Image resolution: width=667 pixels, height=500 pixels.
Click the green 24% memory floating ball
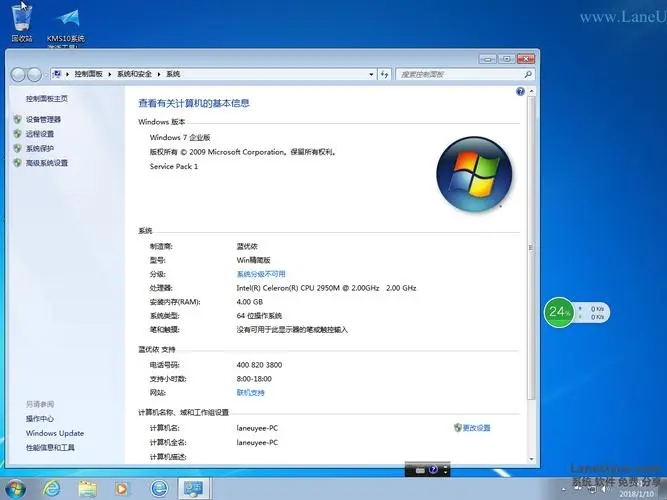point(559,312)
